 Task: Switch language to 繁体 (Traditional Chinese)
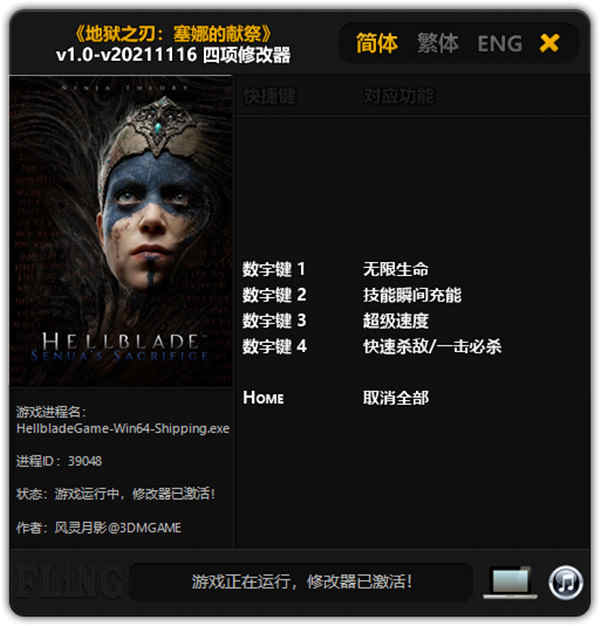(438, 43)
